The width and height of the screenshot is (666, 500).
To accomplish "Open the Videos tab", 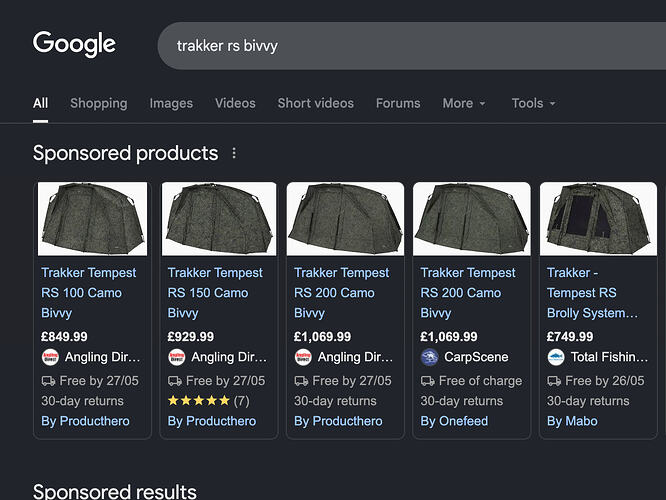I will click(x=235, y=103).
